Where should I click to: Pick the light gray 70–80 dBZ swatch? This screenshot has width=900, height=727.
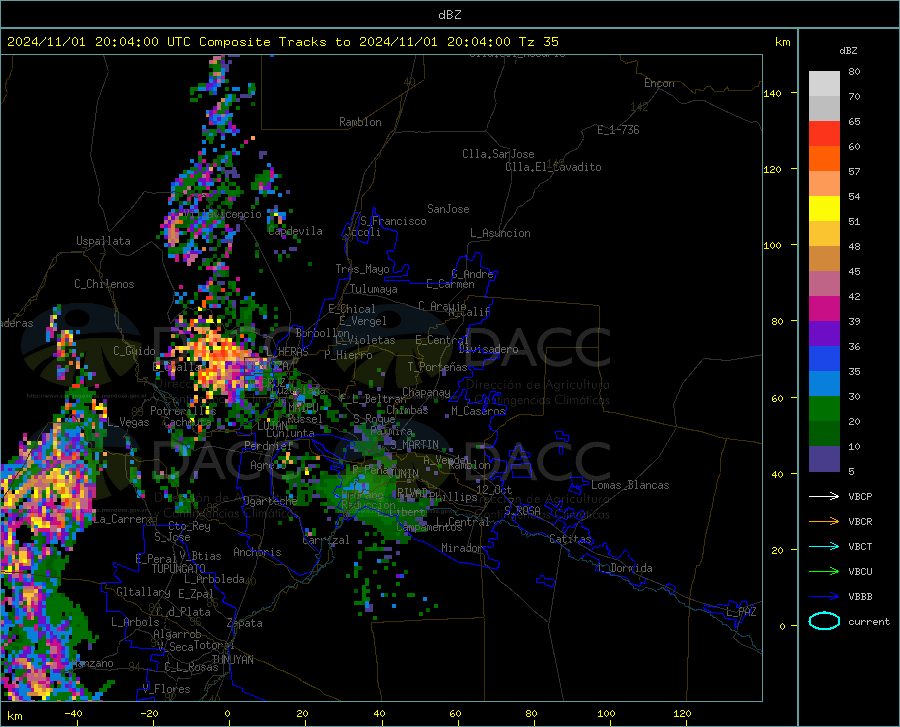click(x=824, y=84)
